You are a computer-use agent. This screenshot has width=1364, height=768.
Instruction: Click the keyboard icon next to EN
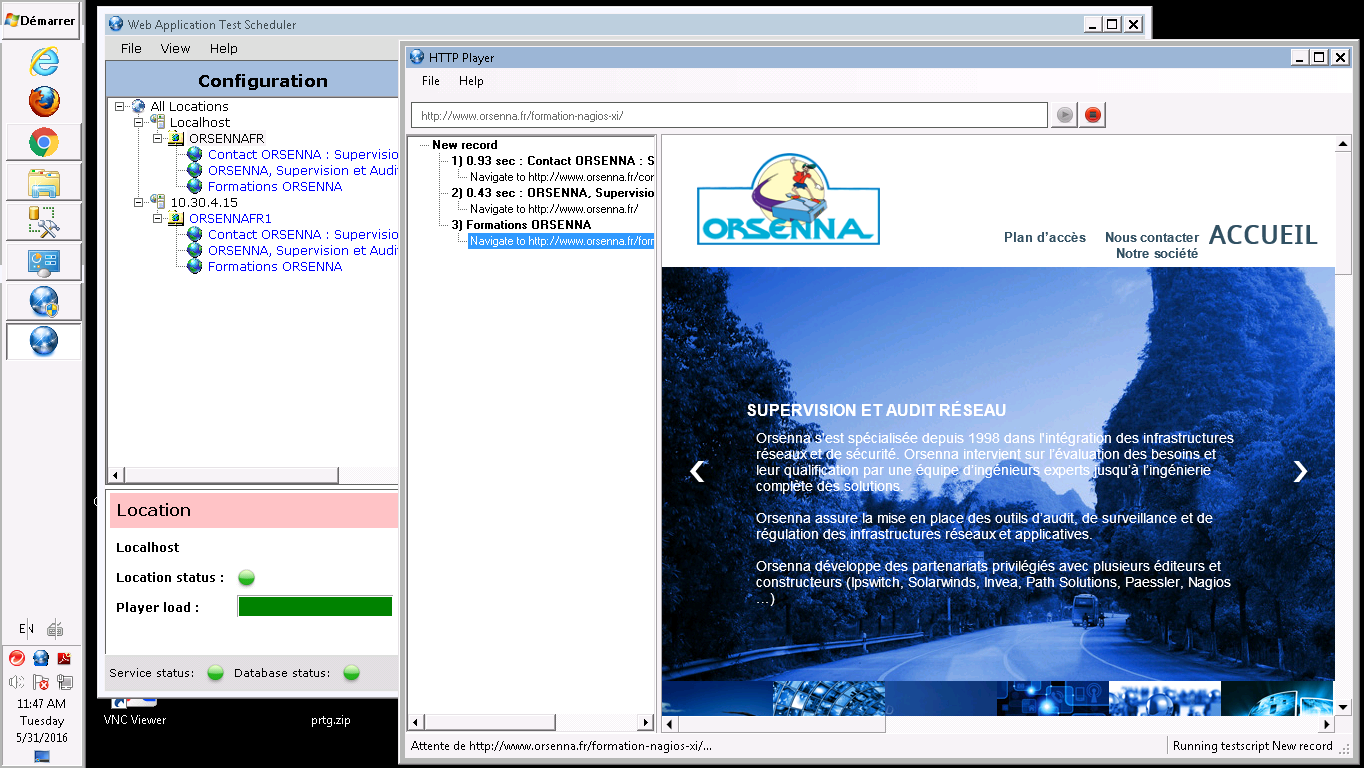point(56,629)
